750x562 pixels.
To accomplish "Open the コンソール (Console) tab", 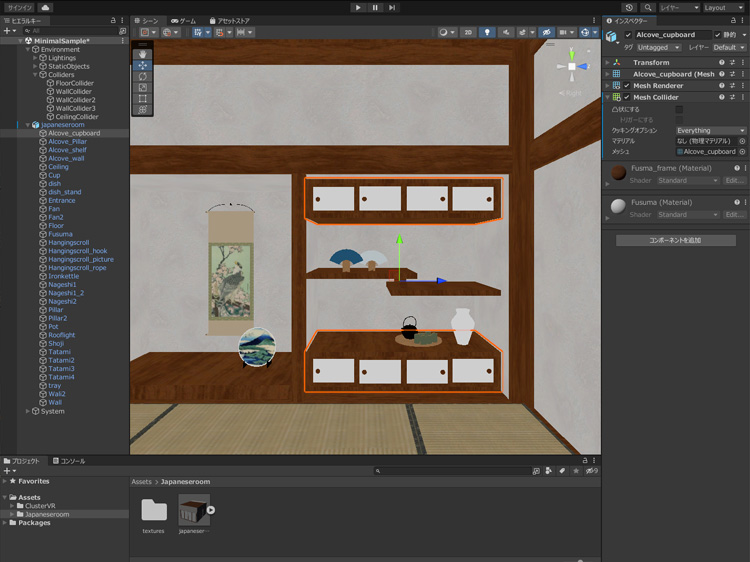I will (69, 461).
